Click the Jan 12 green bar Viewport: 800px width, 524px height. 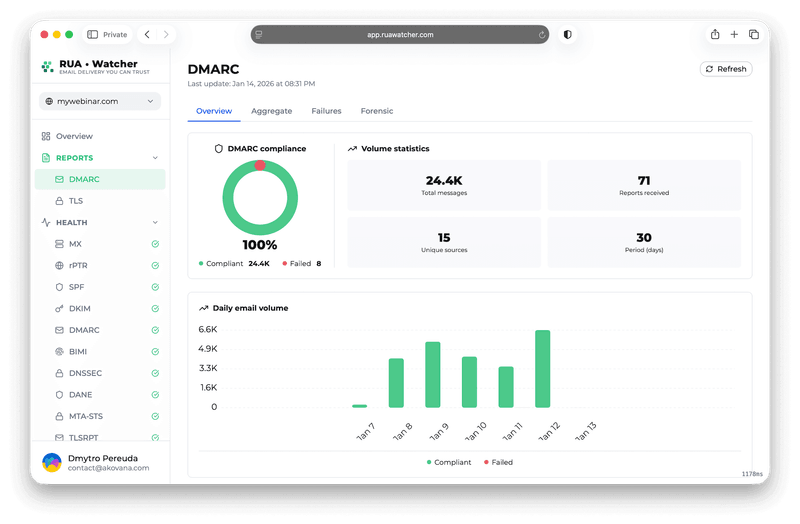pos(542,368)
